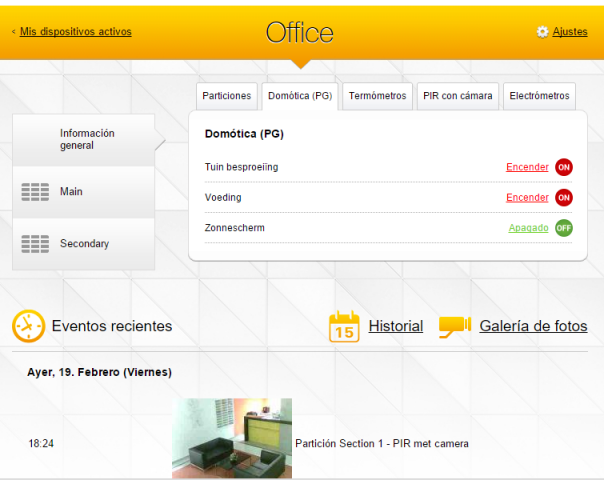
Task: Click the Apagado link for Zonnescherm
Action: tap(528, 228)
